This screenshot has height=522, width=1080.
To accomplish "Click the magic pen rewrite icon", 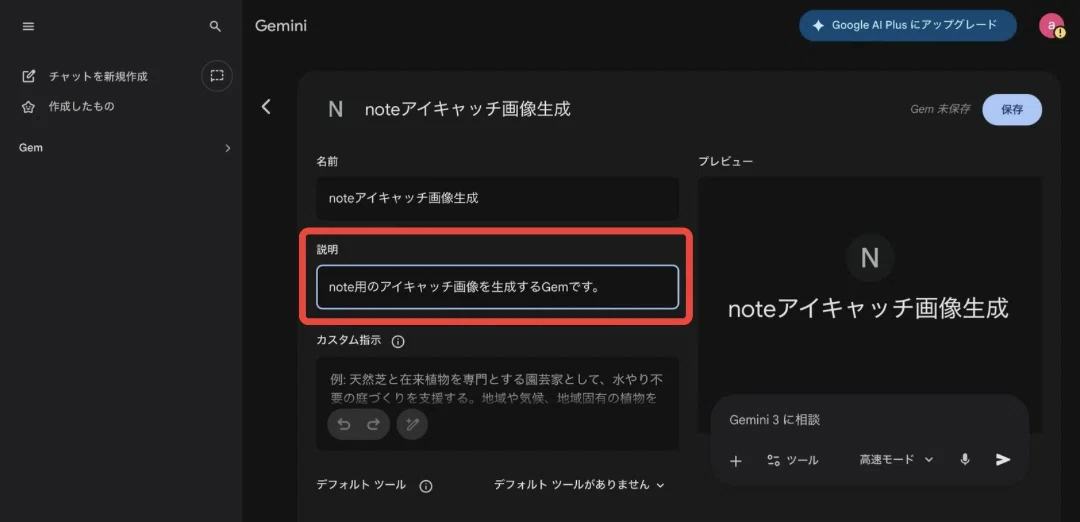I will tap(412, 424).
